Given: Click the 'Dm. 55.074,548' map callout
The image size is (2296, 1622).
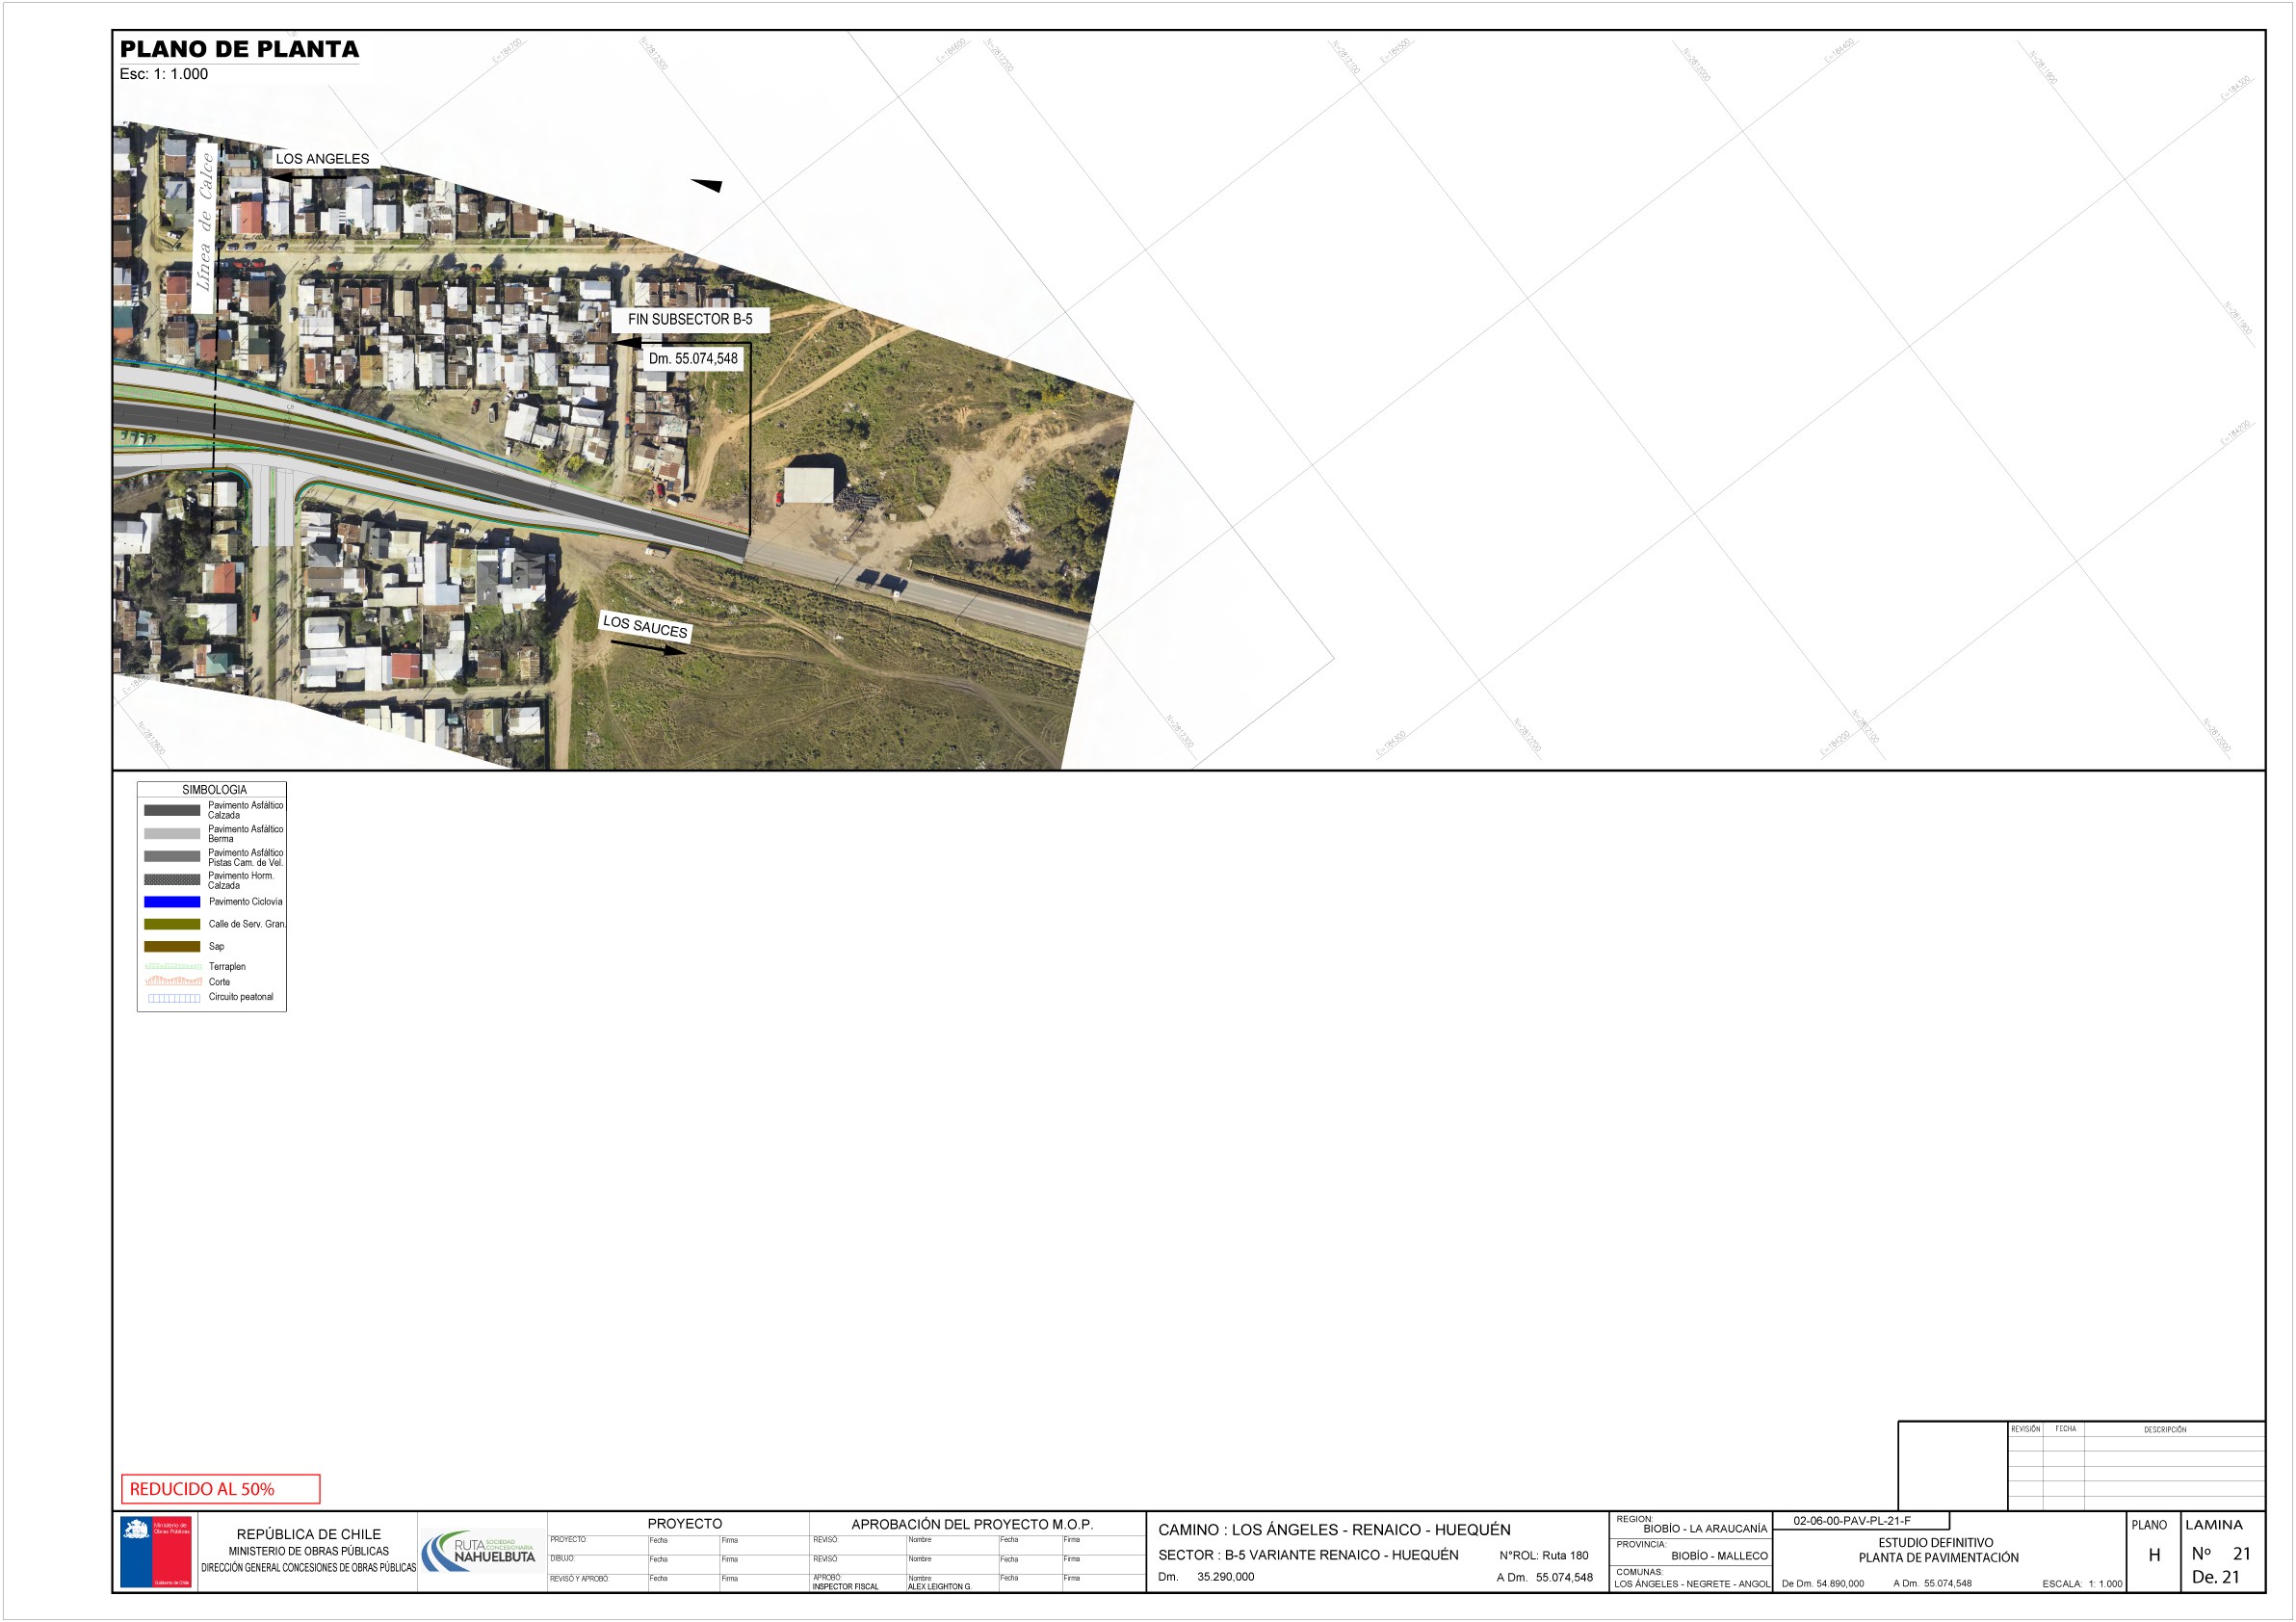Looking at the screenshot, I should tap(693, 358).
